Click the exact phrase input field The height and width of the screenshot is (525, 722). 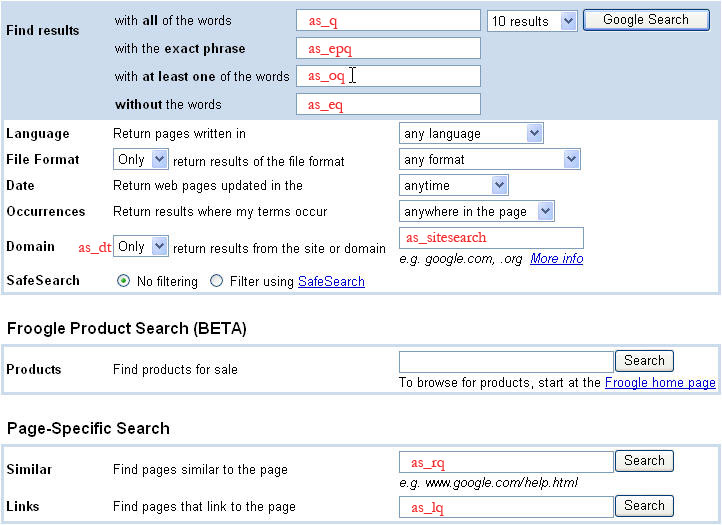[388, 48]
